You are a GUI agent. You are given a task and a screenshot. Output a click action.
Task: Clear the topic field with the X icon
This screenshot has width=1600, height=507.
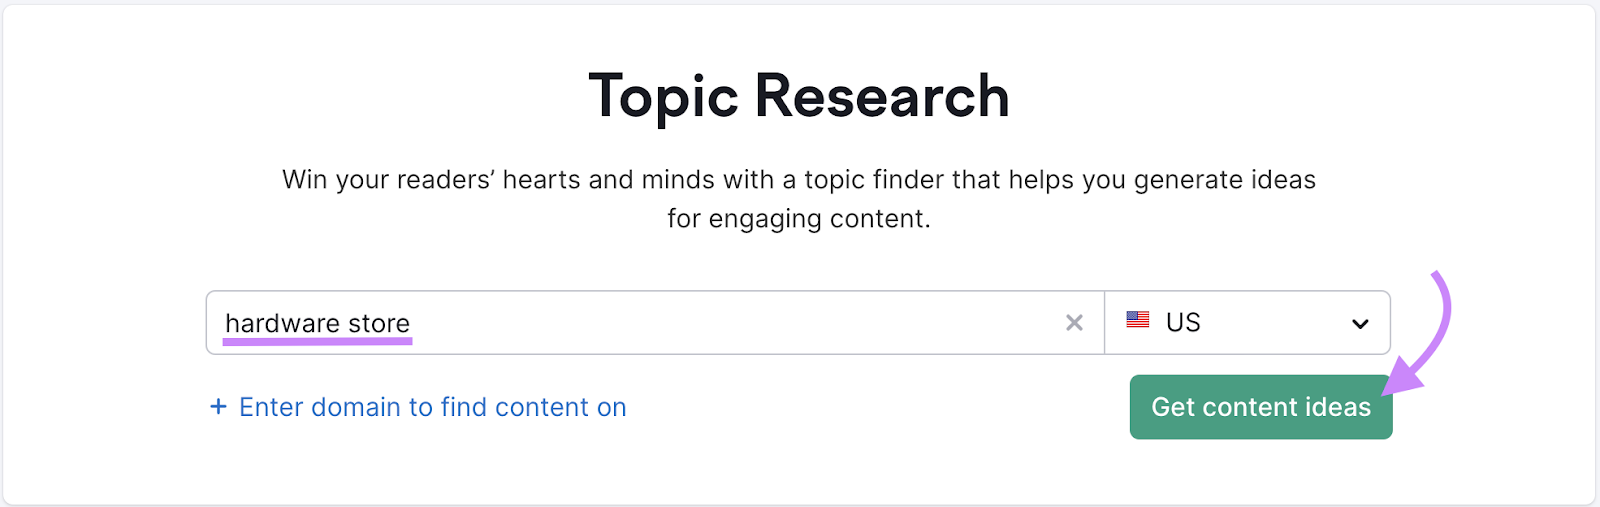tap(1074, 323)
